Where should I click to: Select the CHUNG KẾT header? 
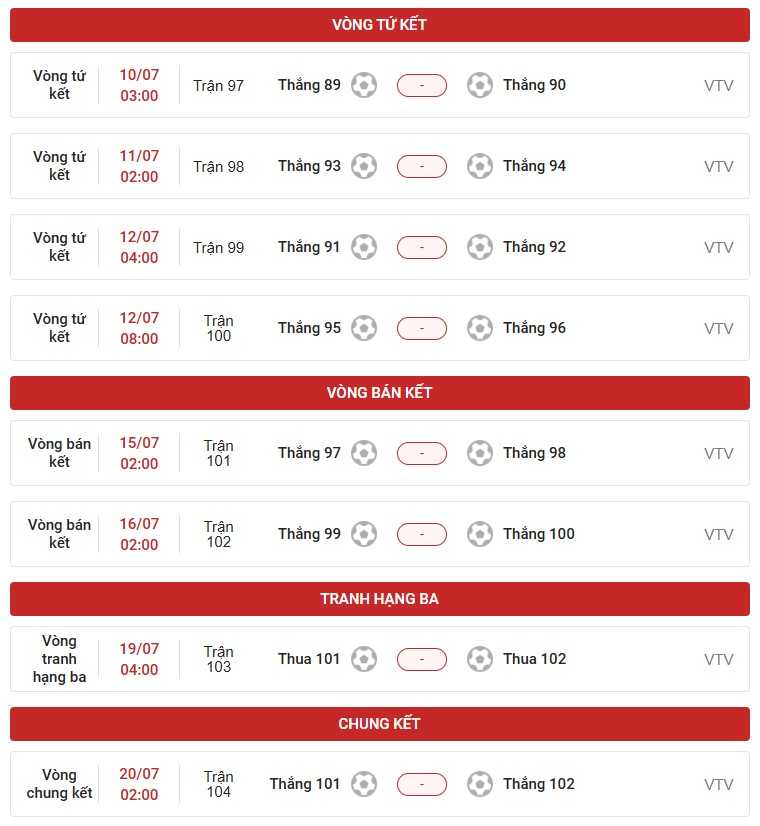coord(380,724)
